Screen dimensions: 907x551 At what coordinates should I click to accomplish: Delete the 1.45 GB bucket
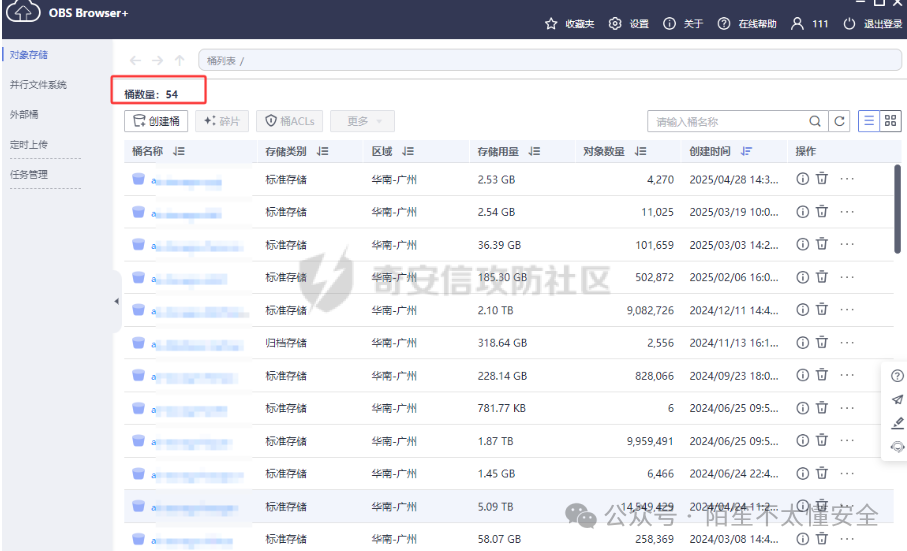point(822,473)
